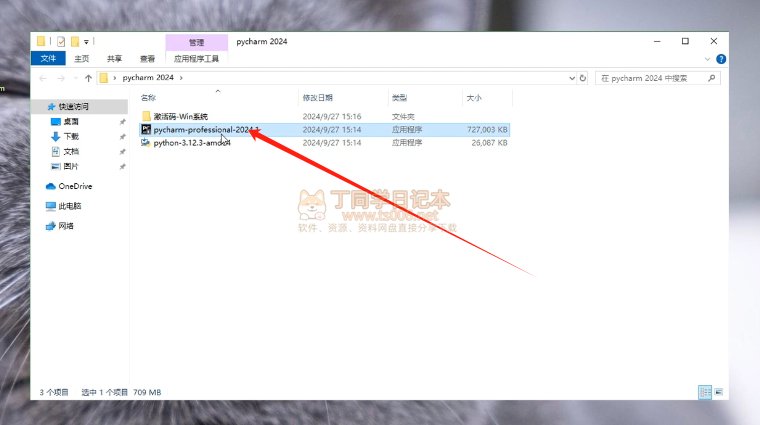Click the pin icon next to 图片

pyautogui.click(x=123, y=167)
